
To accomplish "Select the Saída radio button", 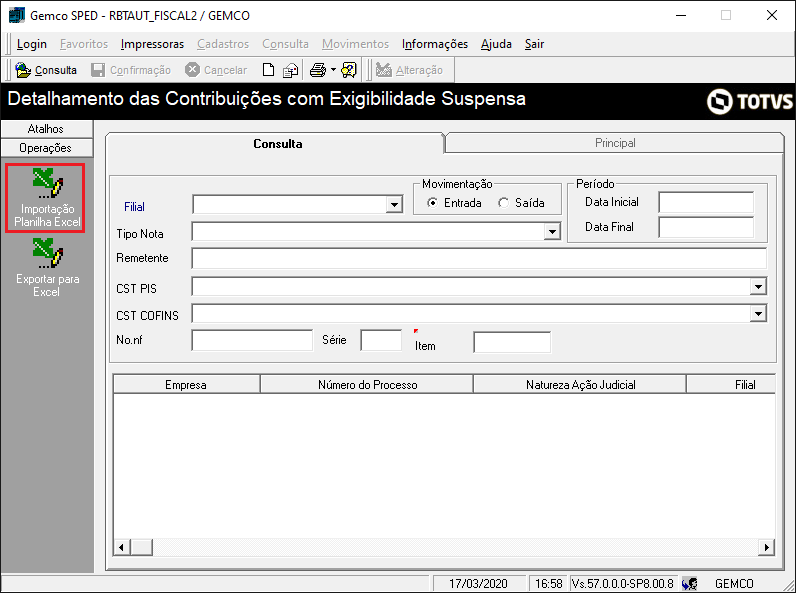I will point(503,203).
